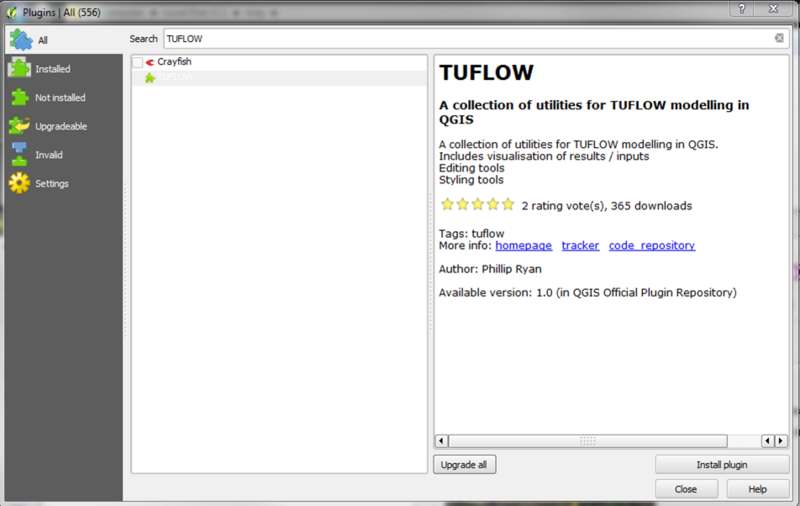Screen dimensions: 800x506
Task: Rate the plugin with the fifth star
Action: tap(508, 205)
